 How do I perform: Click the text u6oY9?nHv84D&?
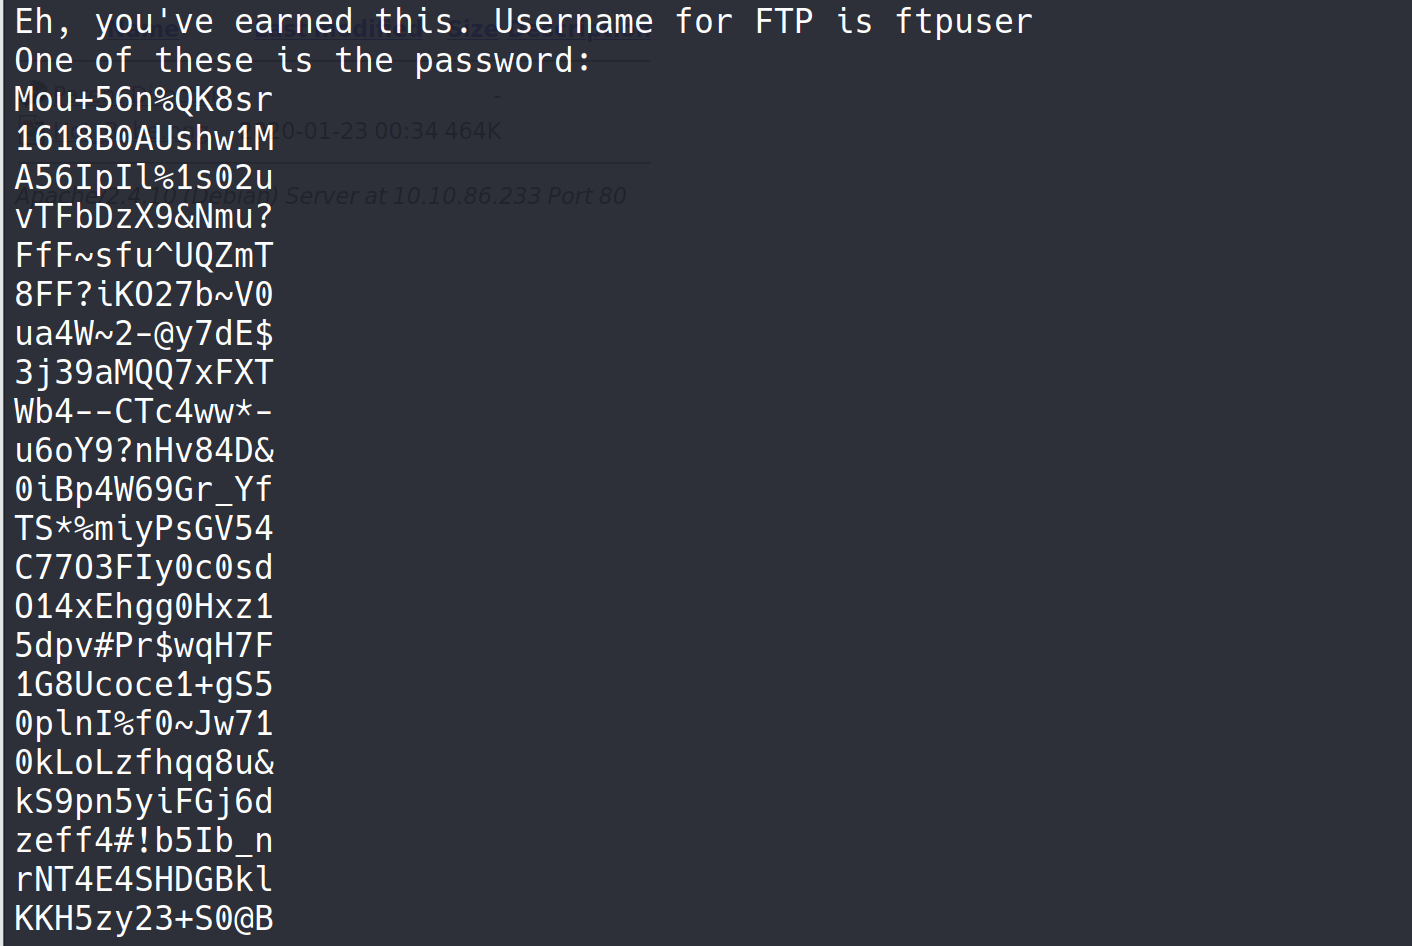(x=144, y=451)
